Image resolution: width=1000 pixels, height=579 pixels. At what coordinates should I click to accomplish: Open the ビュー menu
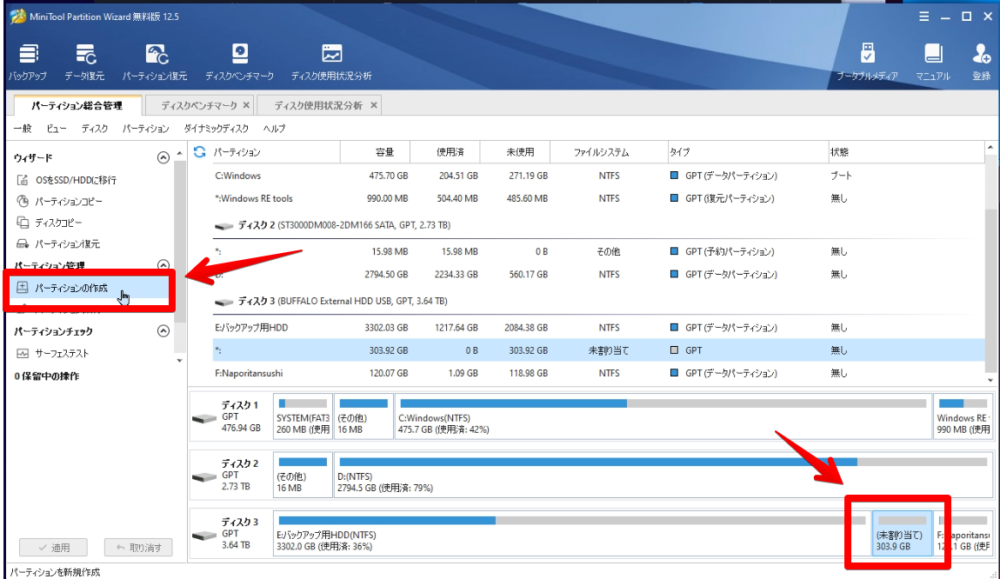[56, 129]
